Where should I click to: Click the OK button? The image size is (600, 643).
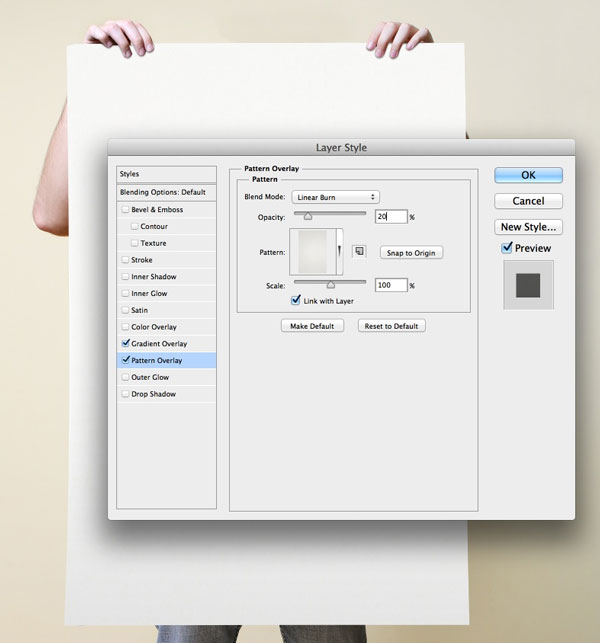(528, 175)
